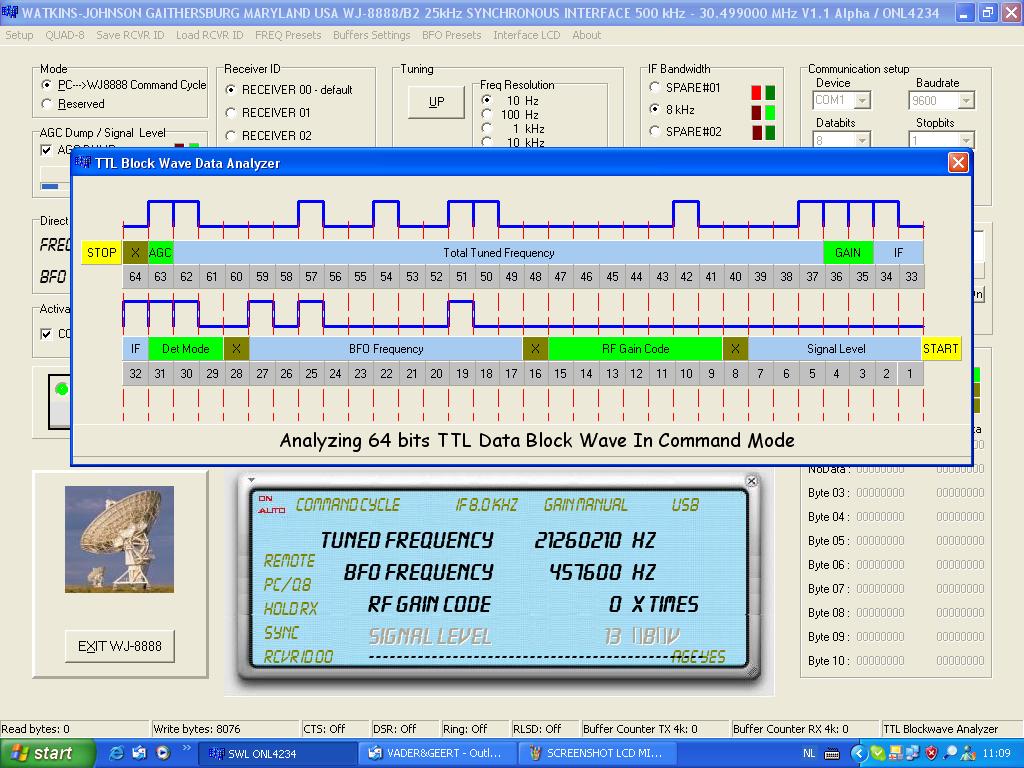Expand quick launch overflow chevron
1024x768 pixels.
[x=186, y=748]
